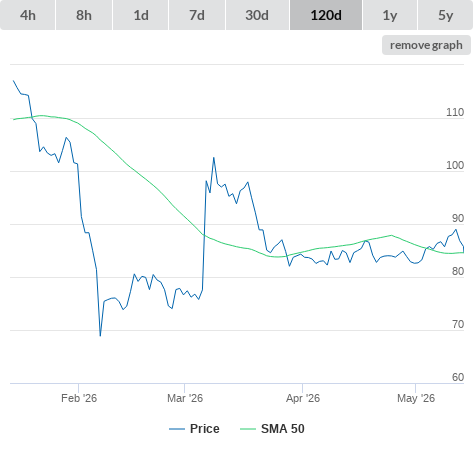474x455 pixels.
Task: Click the price low point near 70
Action: pyautogui.click(x=100, y=335)
